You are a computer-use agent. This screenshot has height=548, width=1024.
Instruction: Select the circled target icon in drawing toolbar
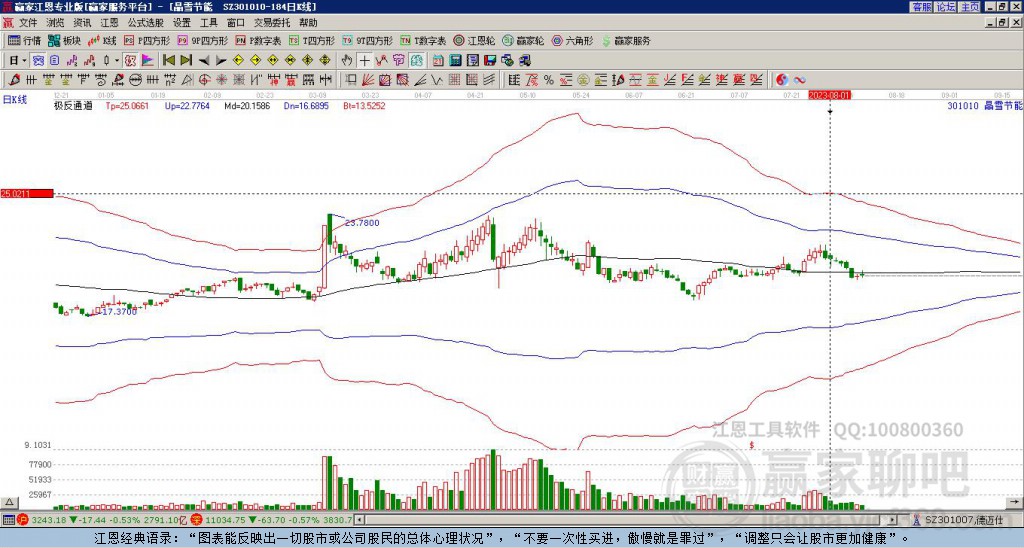[204, 80]
